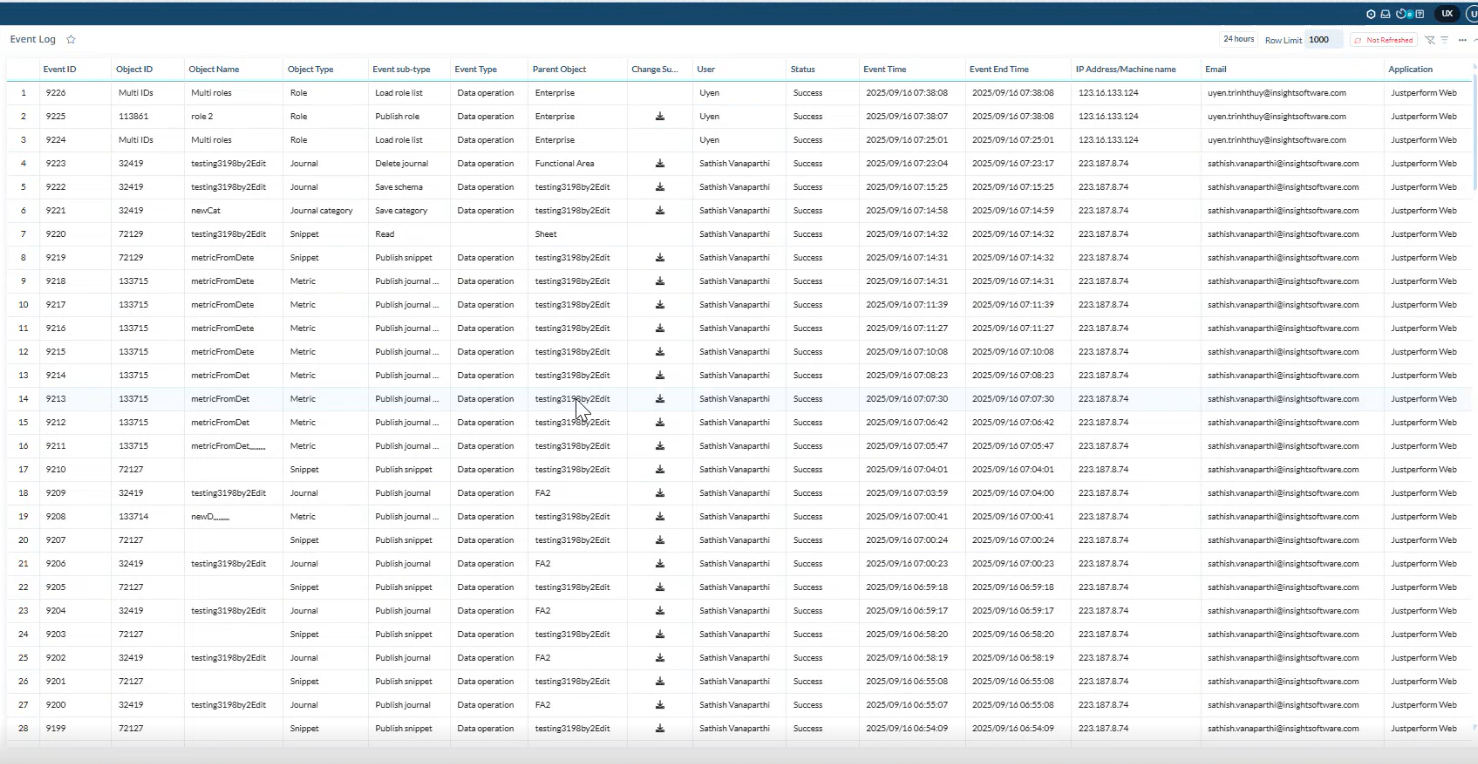The width and height of the screenshot is (1478, 764).
Task: Collapse the toolbar using the chevron icon
Action: (1474, 41)
